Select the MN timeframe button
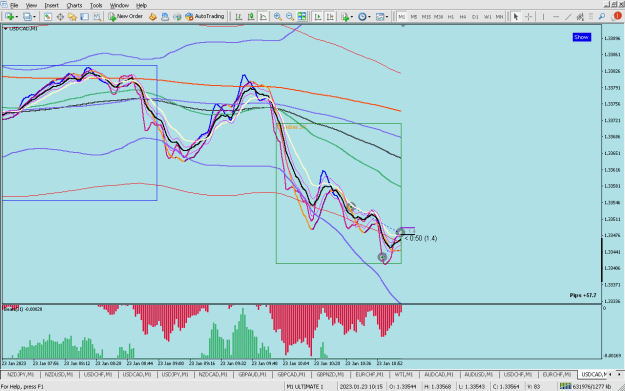 pos(499,17)
